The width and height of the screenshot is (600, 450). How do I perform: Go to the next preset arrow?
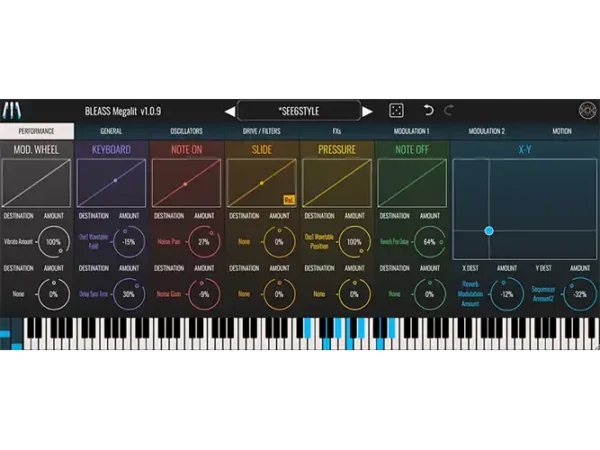367,111
